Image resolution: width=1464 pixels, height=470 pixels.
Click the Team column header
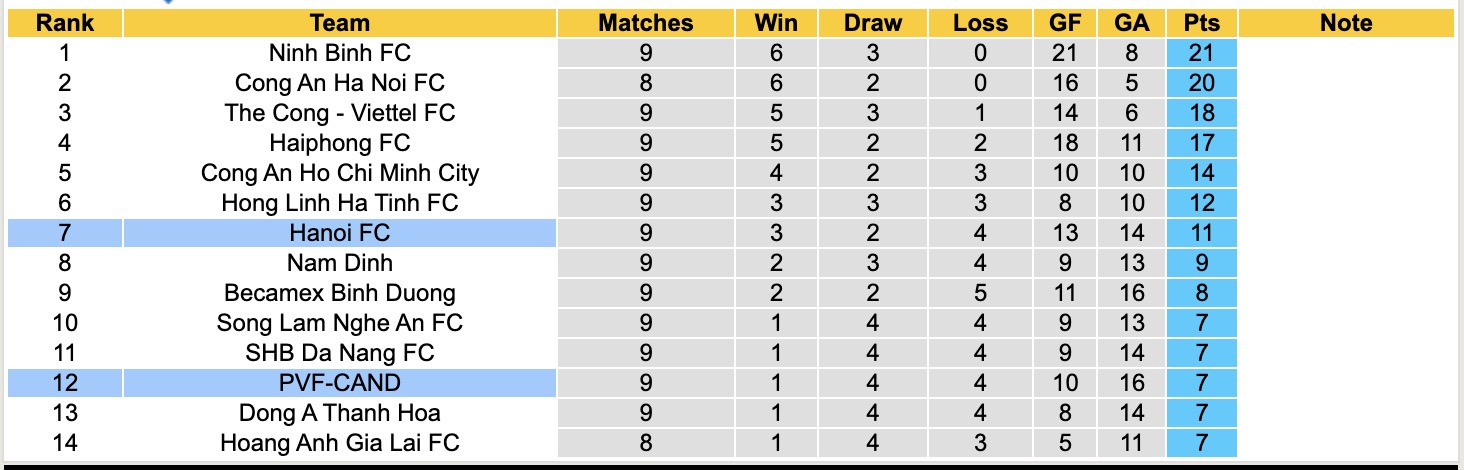pyautogui.click(x=340, y=23)
